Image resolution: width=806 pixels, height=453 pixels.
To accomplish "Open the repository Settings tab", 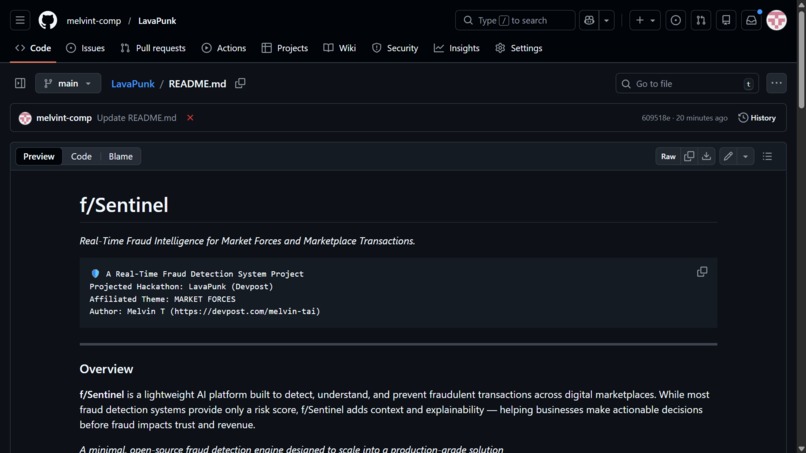I will 519,48.
